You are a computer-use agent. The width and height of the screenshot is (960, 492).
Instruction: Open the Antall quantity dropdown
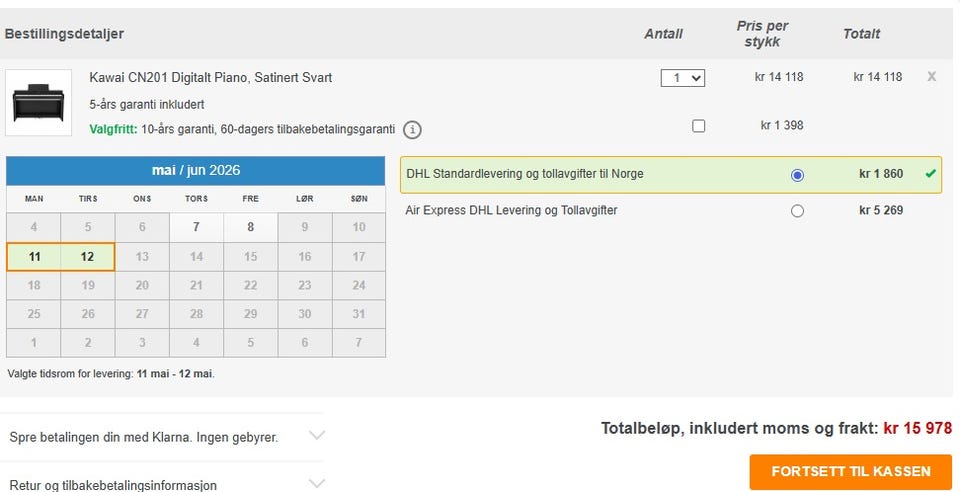click(x=683, y=78)
